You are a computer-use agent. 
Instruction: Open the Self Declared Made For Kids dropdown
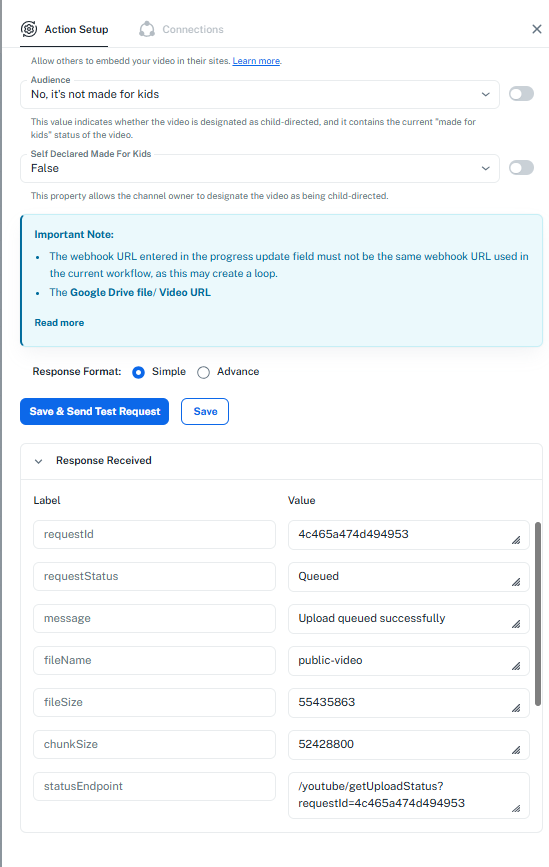click(x=260, y=169)
